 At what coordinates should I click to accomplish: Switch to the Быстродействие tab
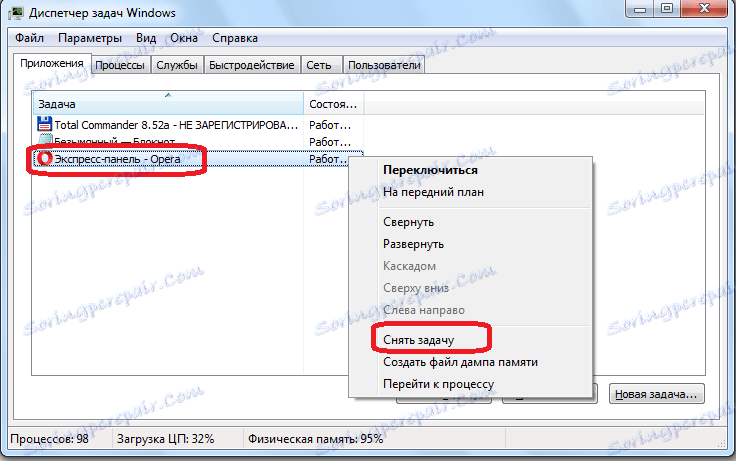(x=252, y=65)
